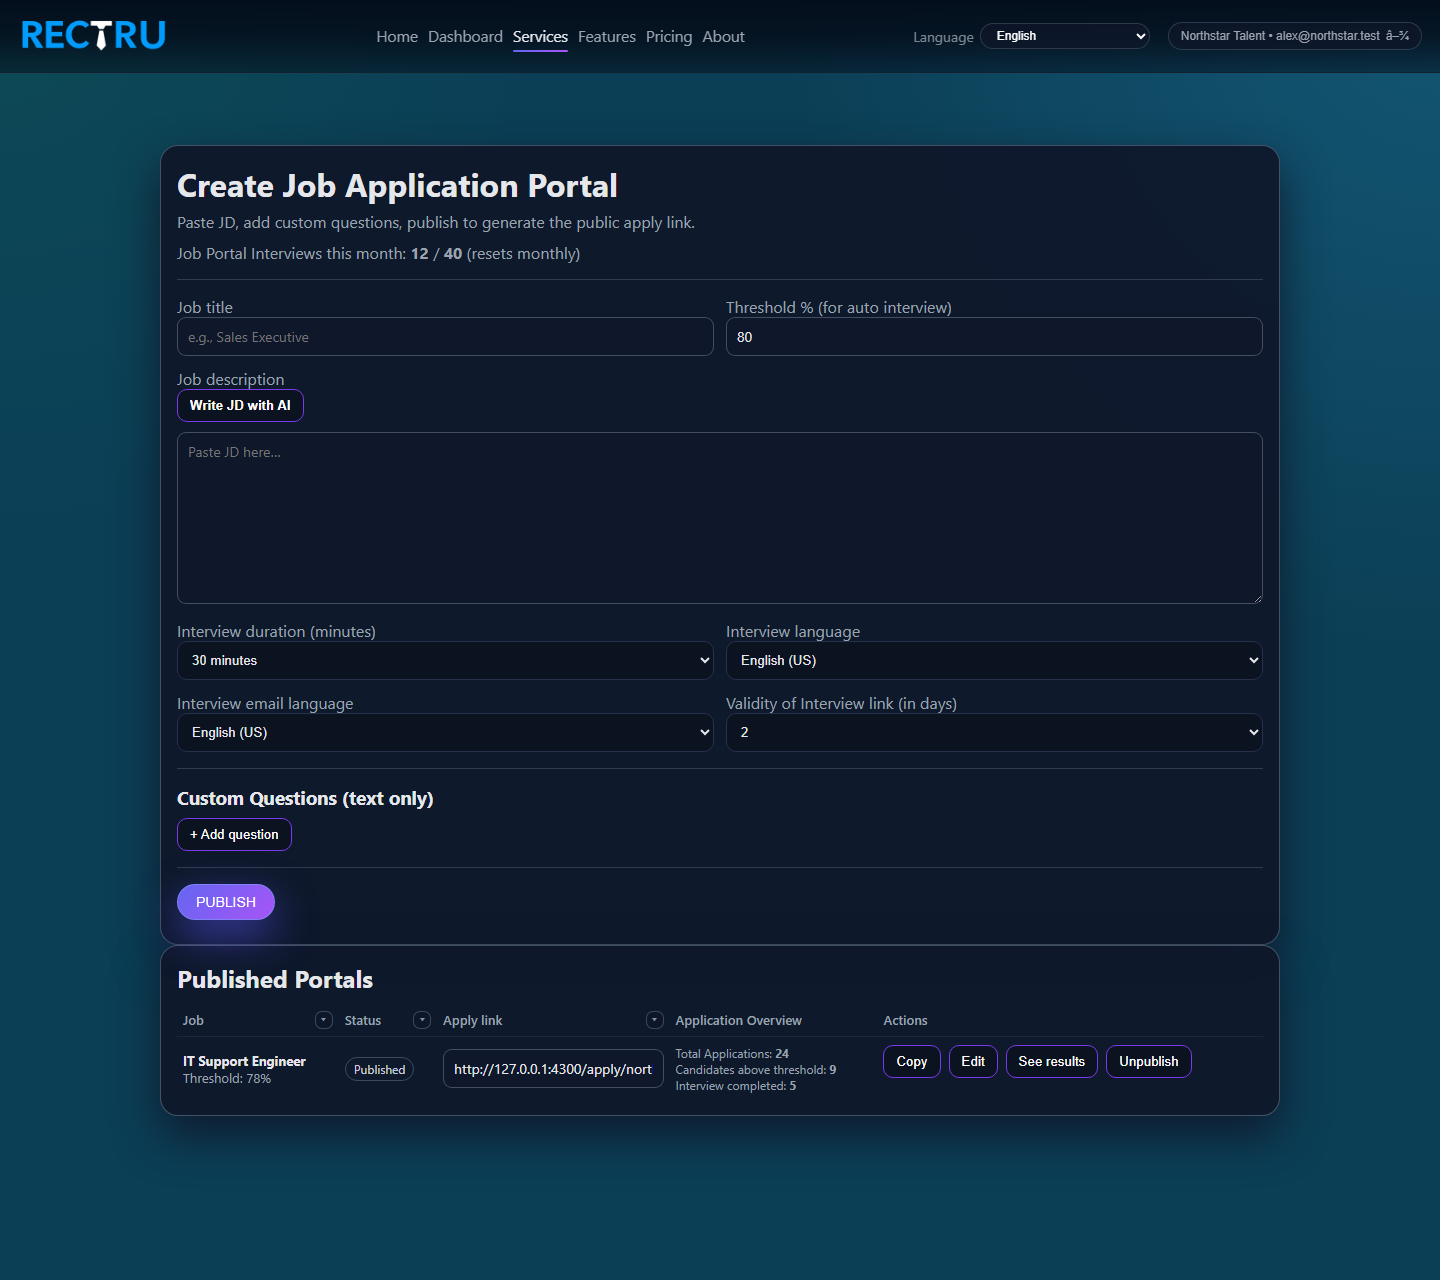
Task: Open the navbar Language selector
Action: tap(1064, 35)
